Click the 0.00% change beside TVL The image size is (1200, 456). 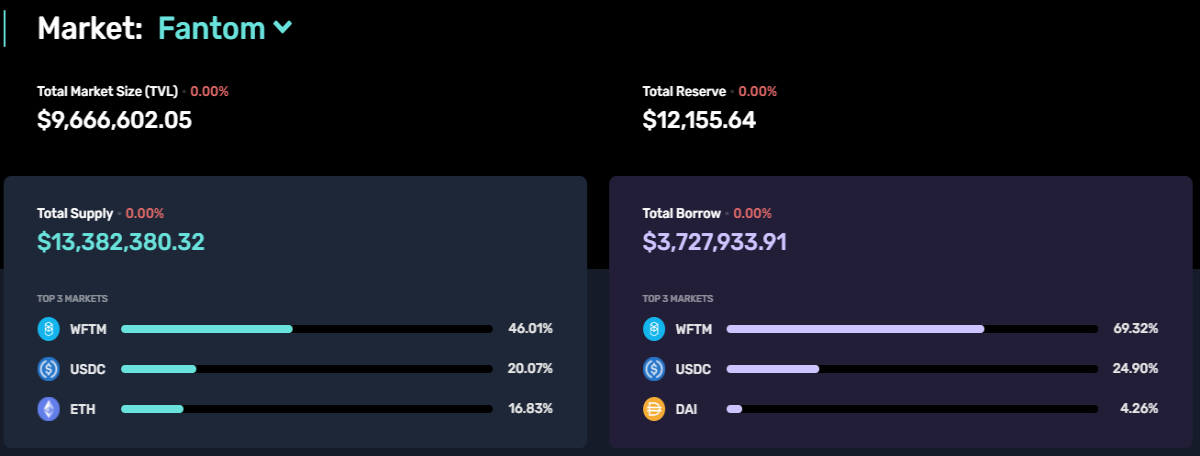tap(209, 91)
